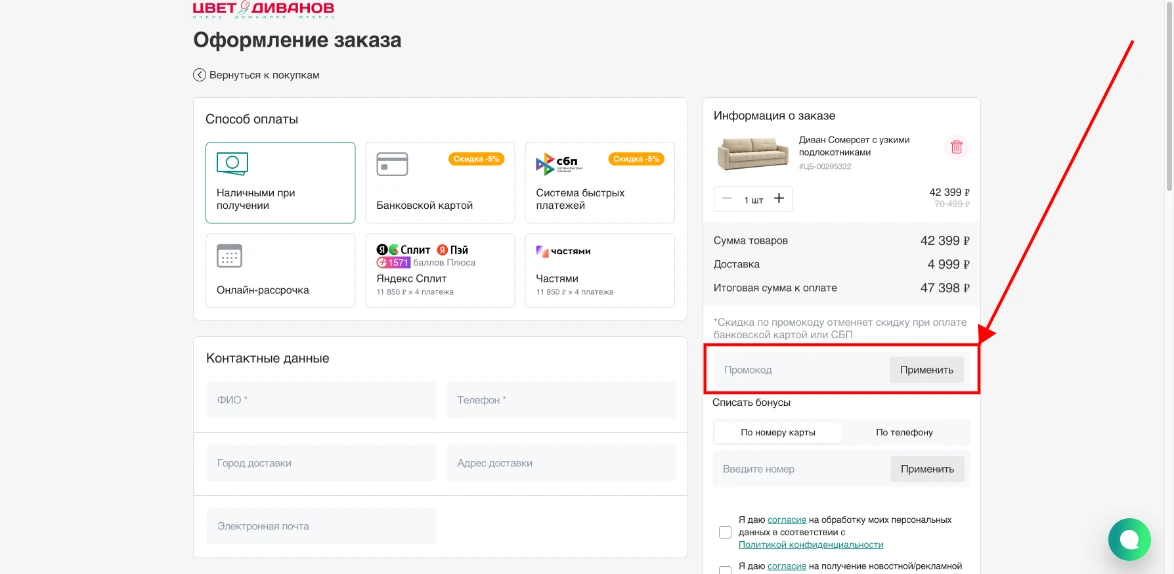Focus the Телефон input field
The image size is (1174, 574).
[x=561, y=400]
